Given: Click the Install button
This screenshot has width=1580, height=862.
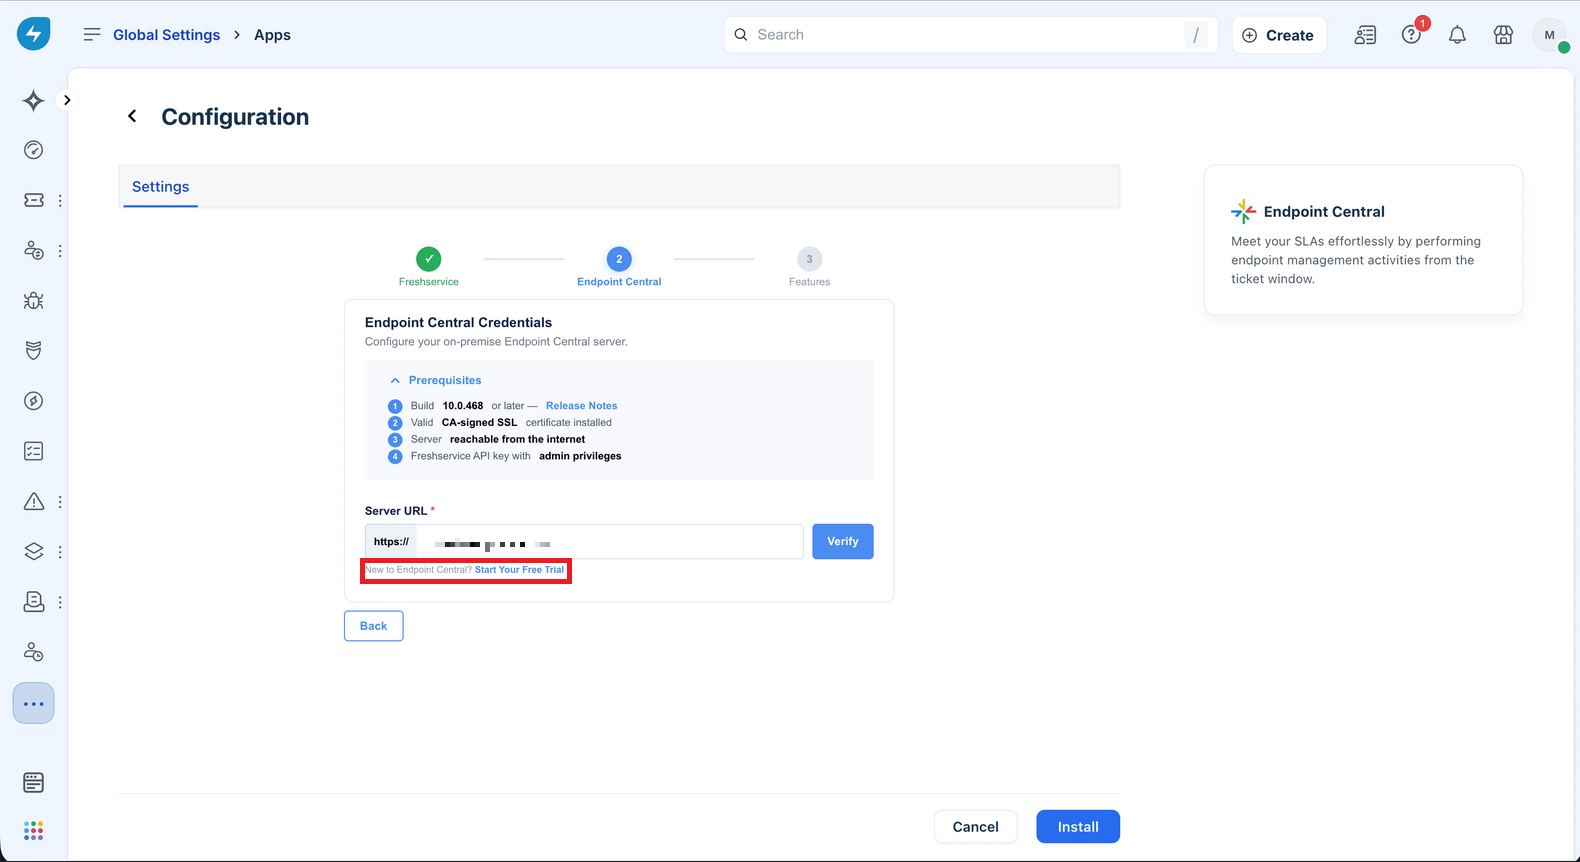Looking at the screenshot, I should 1078,827.
